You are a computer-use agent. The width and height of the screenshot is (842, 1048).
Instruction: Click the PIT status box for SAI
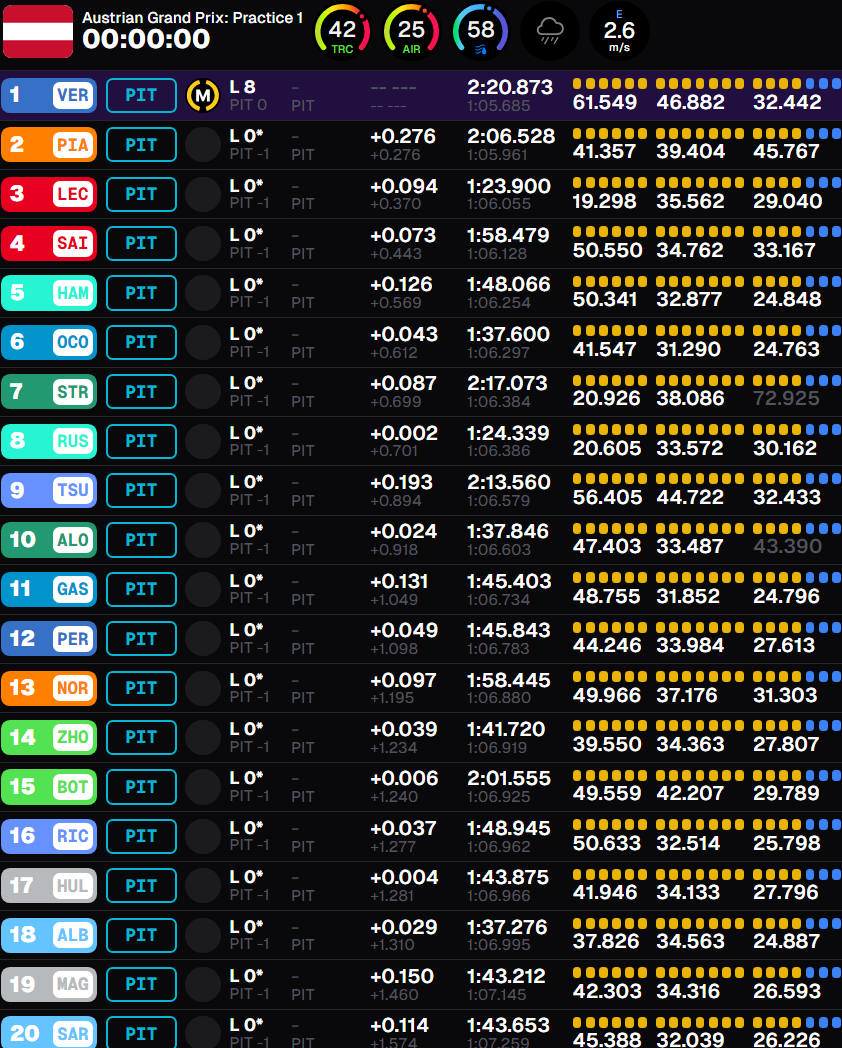pos(142,243)
